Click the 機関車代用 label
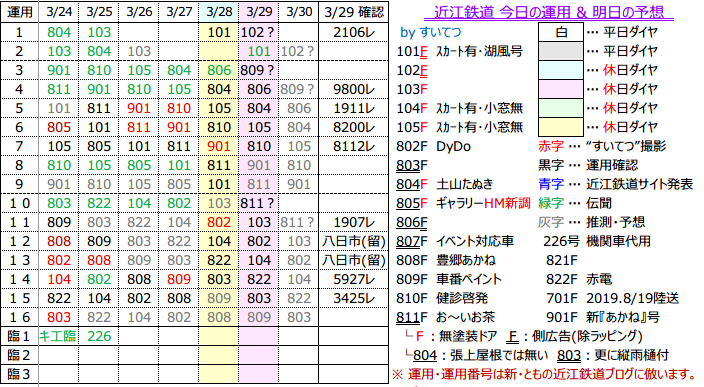The image size is (704, 387). pyautogui.click(x=618, y=241)
